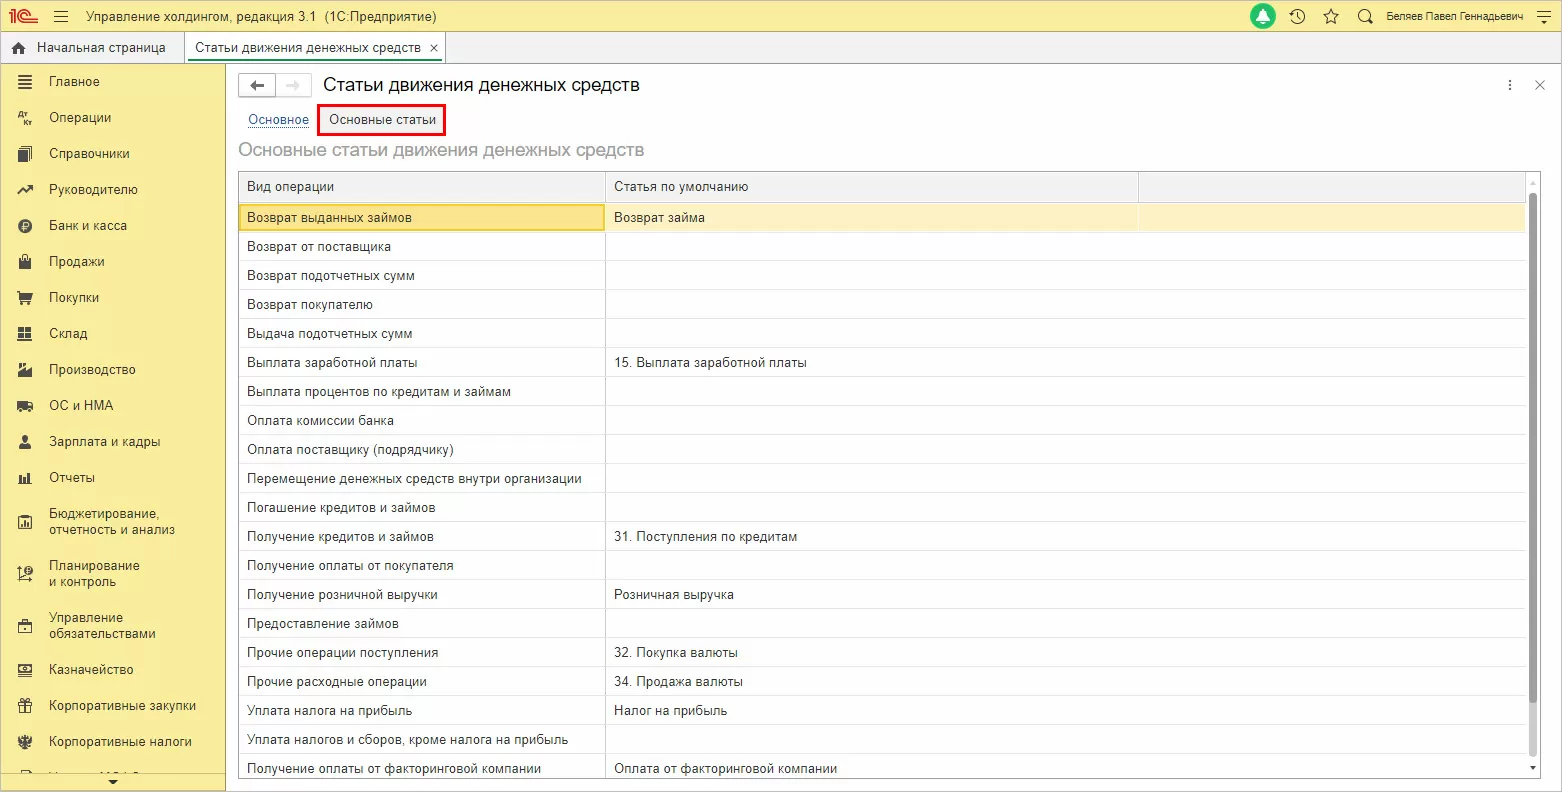Sort by the Вид операции column header
Image resolution: width=1562 pixels, height=792 pixels.
tap(422, 187)
